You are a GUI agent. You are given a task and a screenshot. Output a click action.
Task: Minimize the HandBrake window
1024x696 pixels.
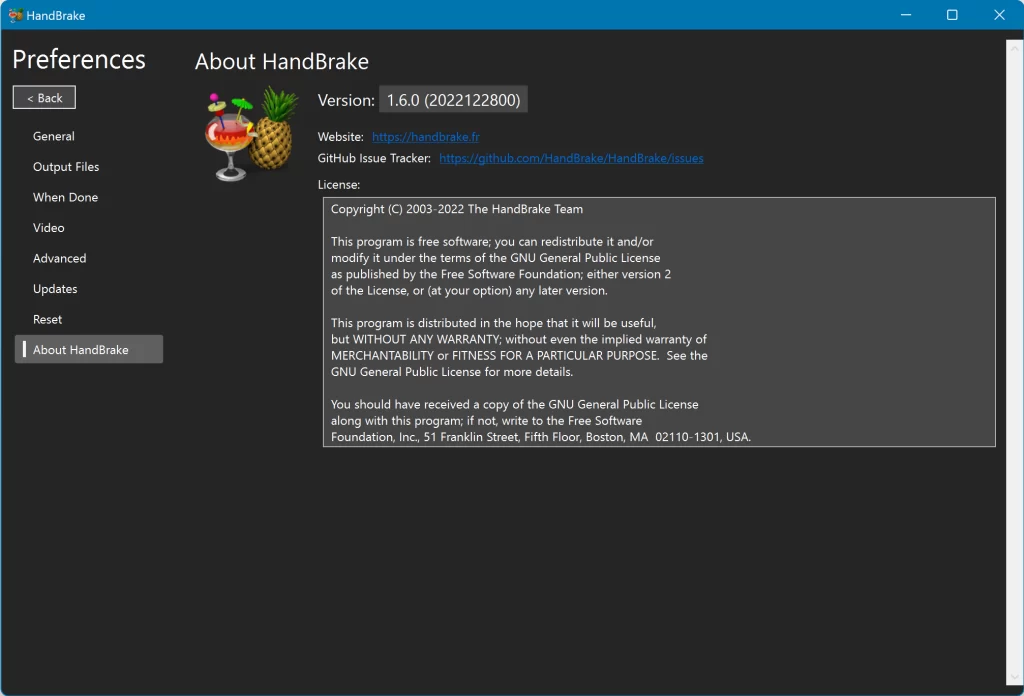click(x=906, y=14)
